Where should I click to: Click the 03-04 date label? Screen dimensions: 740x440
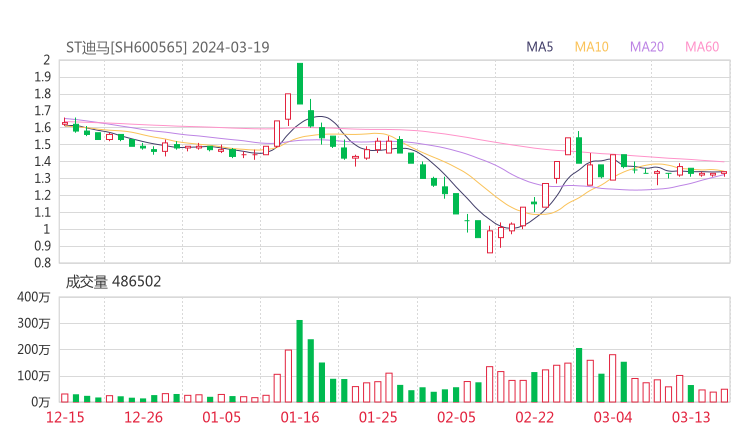click(613, 417)
